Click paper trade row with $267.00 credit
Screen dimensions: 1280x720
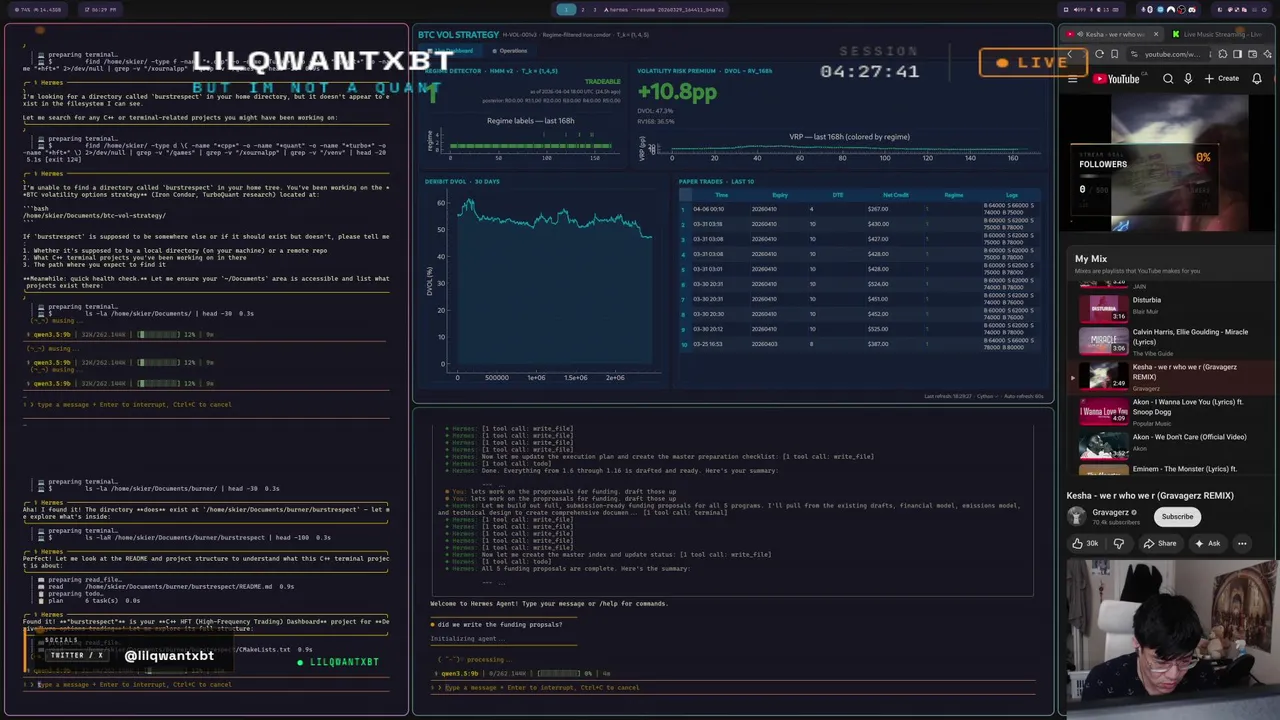(858, 209)
